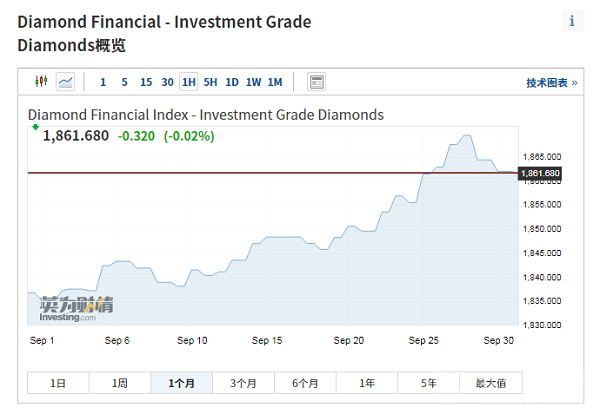Switch to candlestick chart type
Image resolution: width=600 pixels, height=414 pixels.
(42, 82)
